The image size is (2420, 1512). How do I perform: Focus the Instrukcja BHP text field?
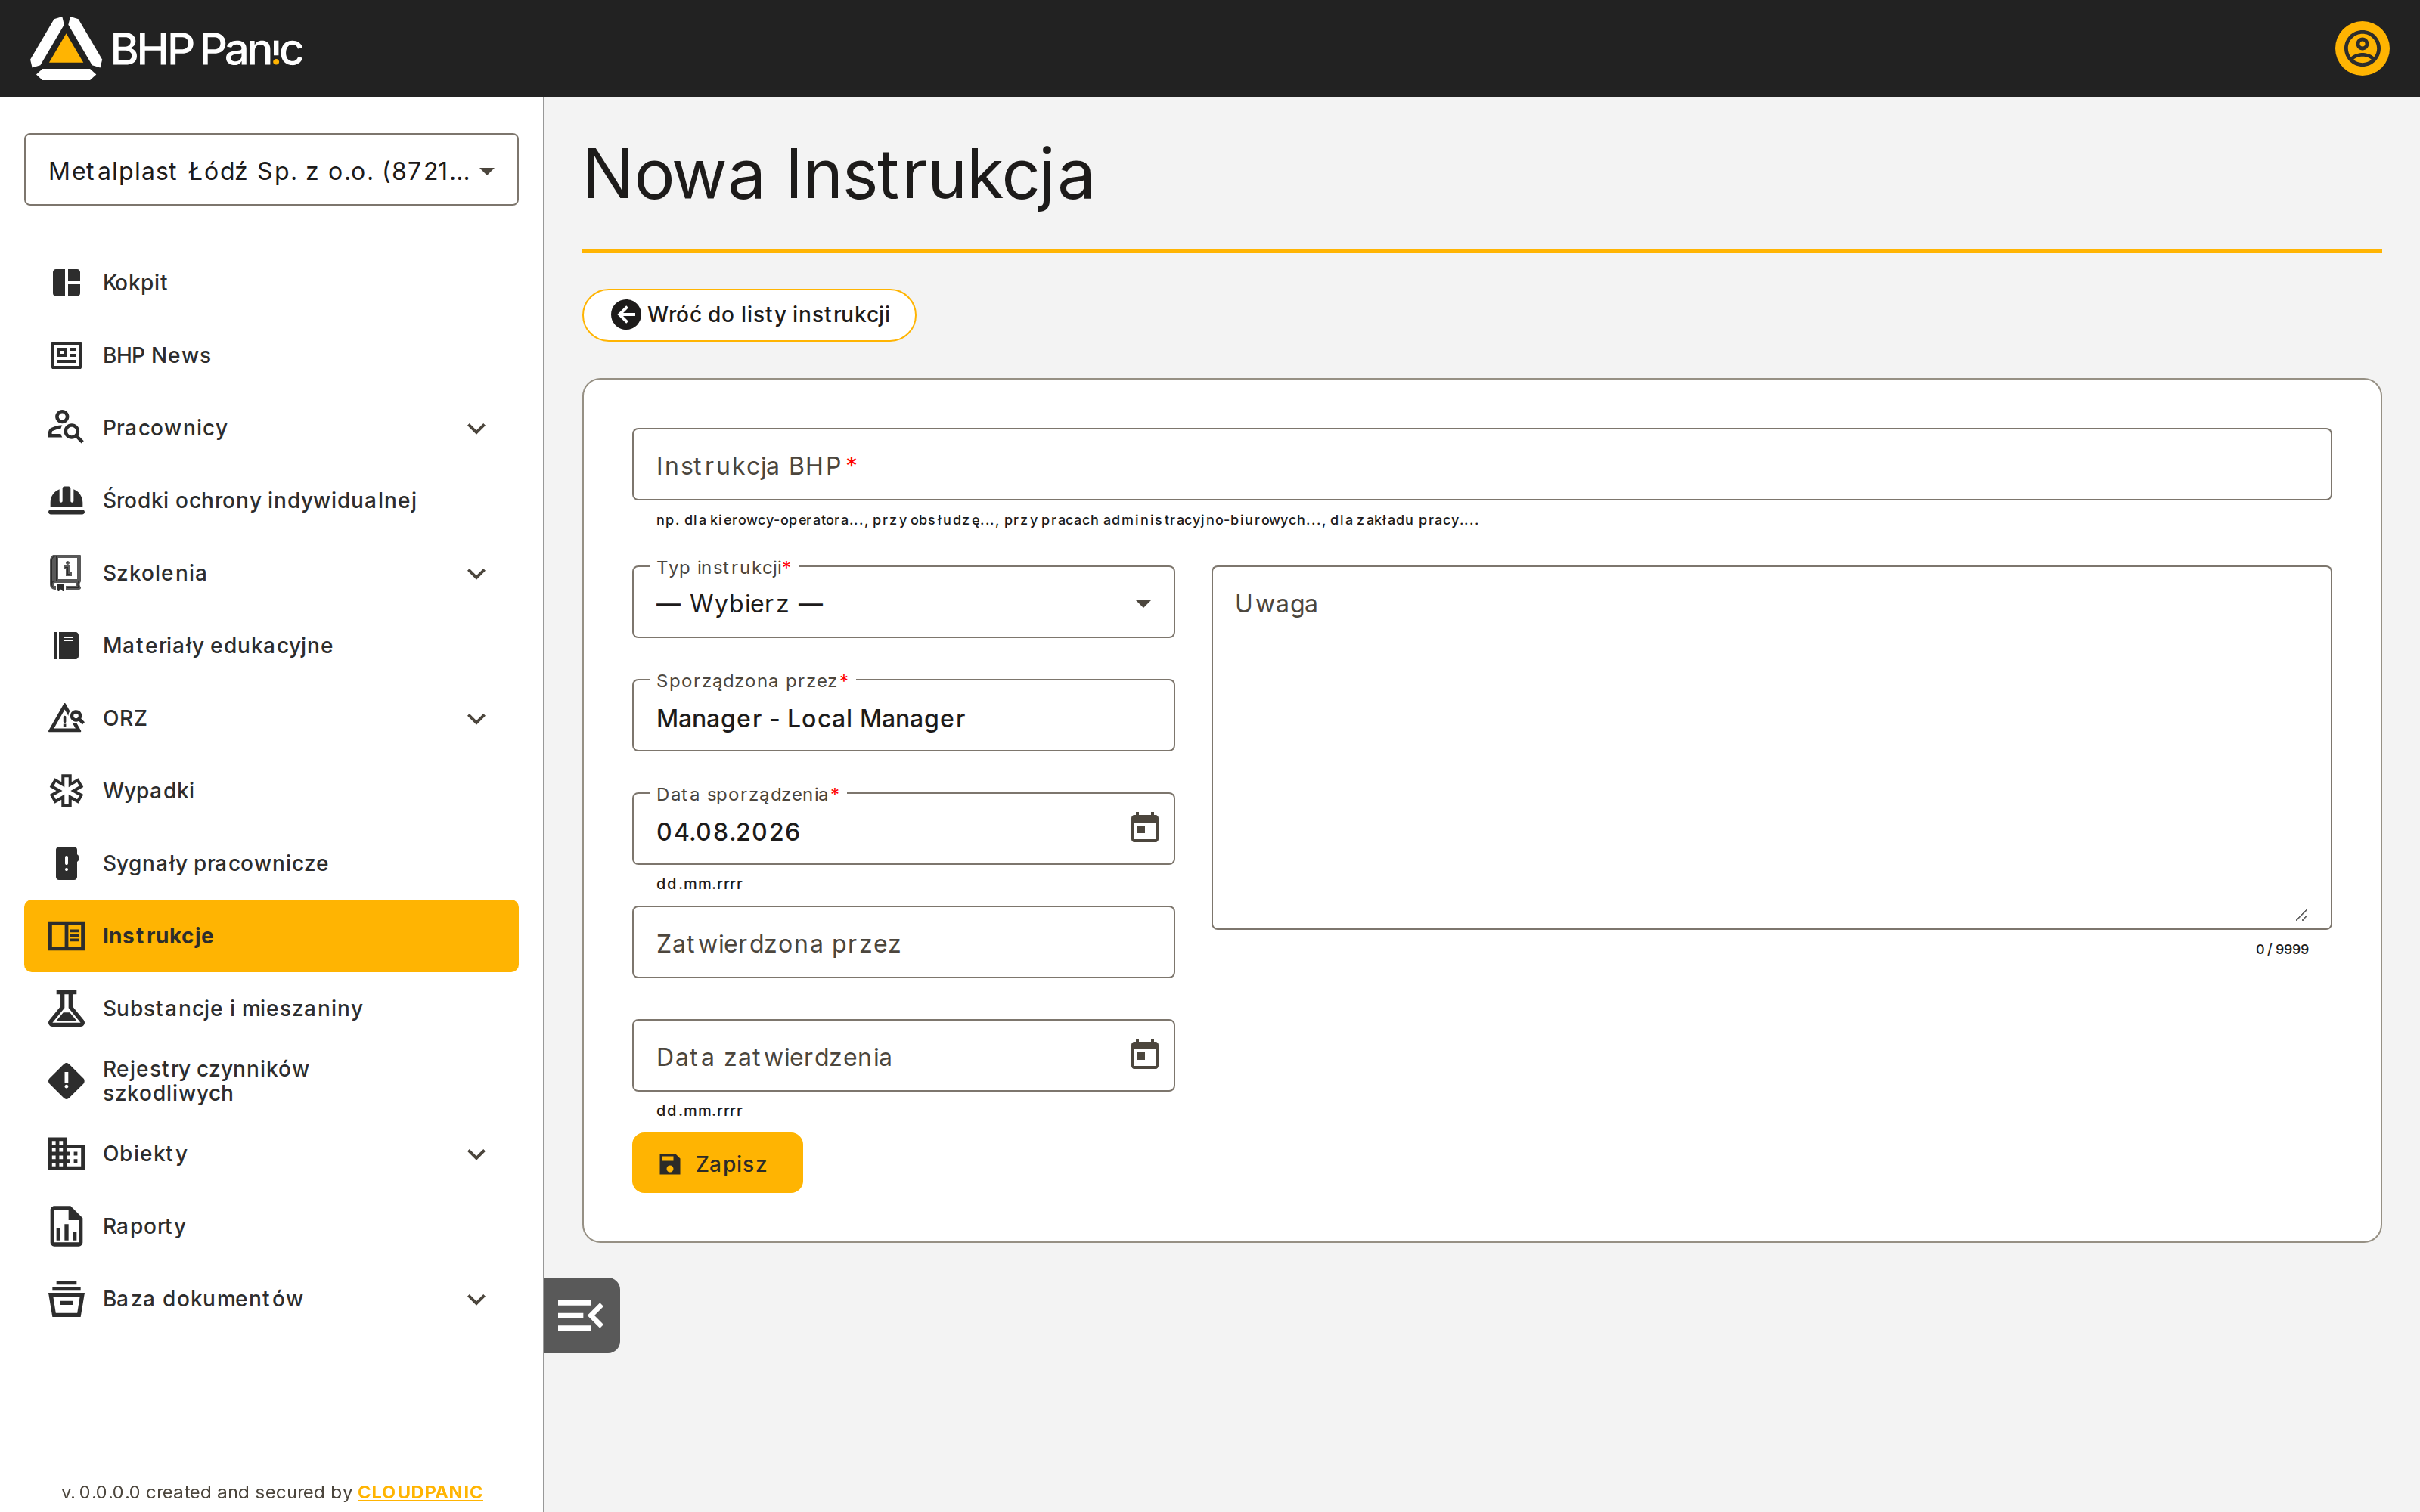(x=1481, y=464)
